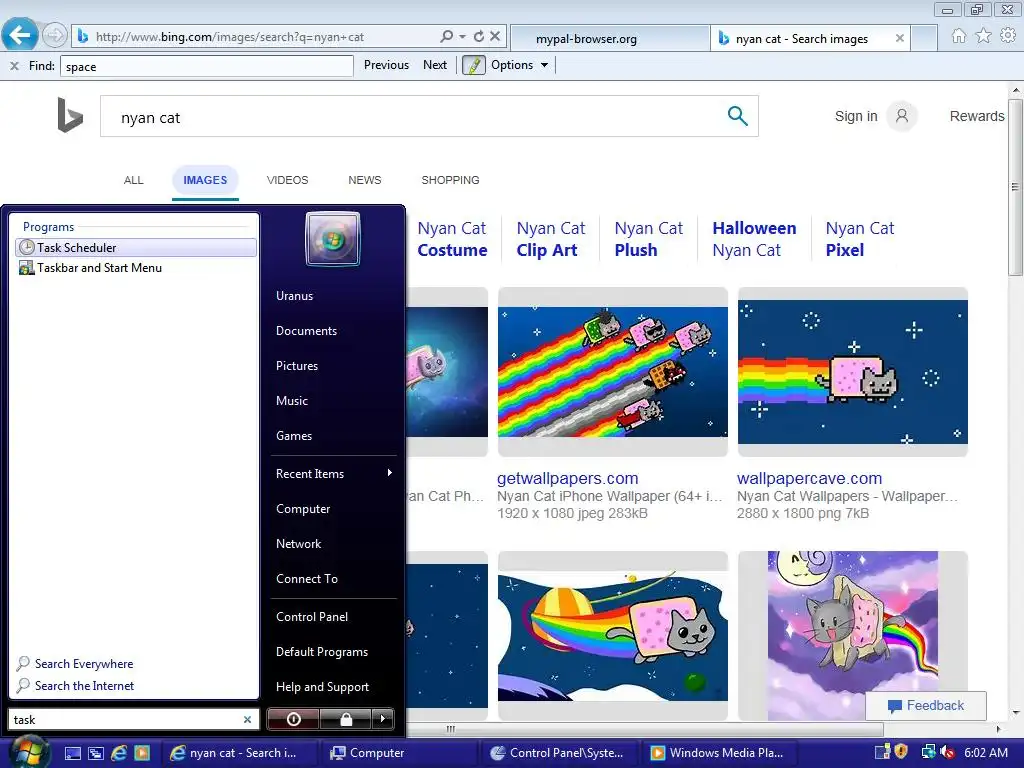This screenshot has width=1024, height=768.
Task: Select the nyan cat - Search images tab
Action: click(x=802, y=39)
